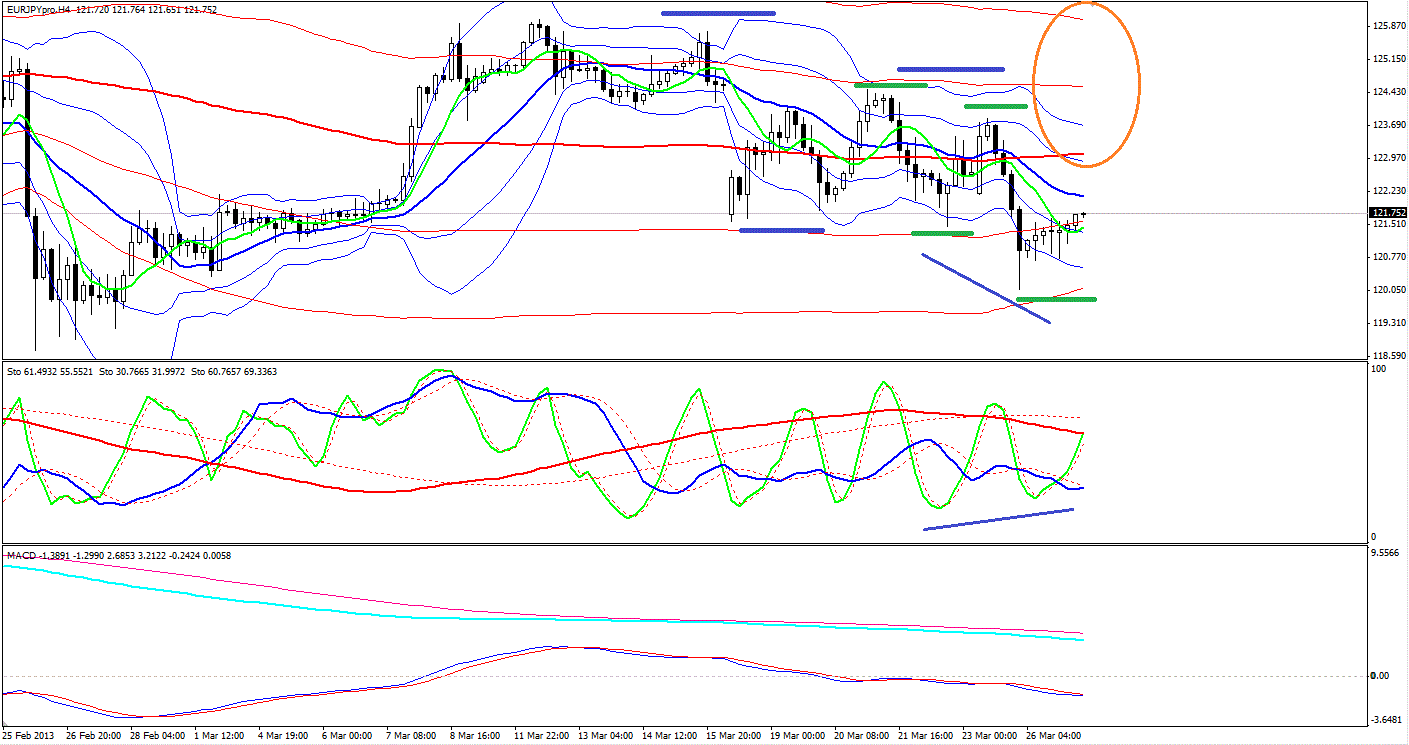The height and width of the screenshot is (745, 1409).
Task: Click the 9.5566 value on the MACD scale
Action: pyautogui.click(x=1384, y=553)
